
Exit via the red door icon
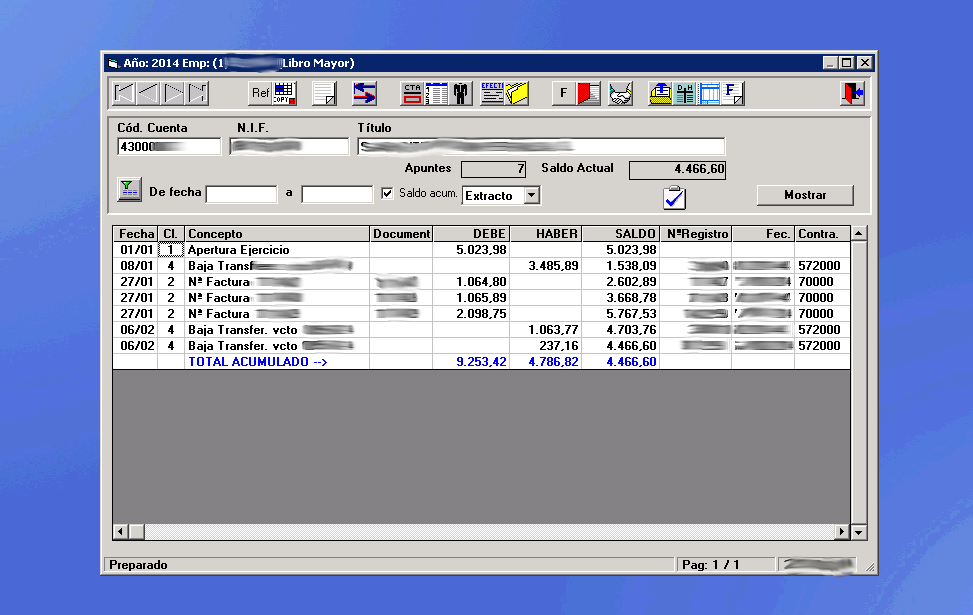(x=852, y=93)
